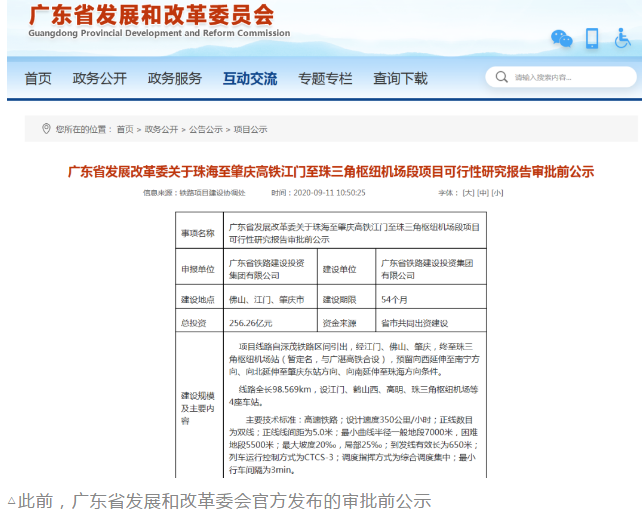Set font size to medium [中]
This screenshot has width=642, height=520.
coord(483,193)
